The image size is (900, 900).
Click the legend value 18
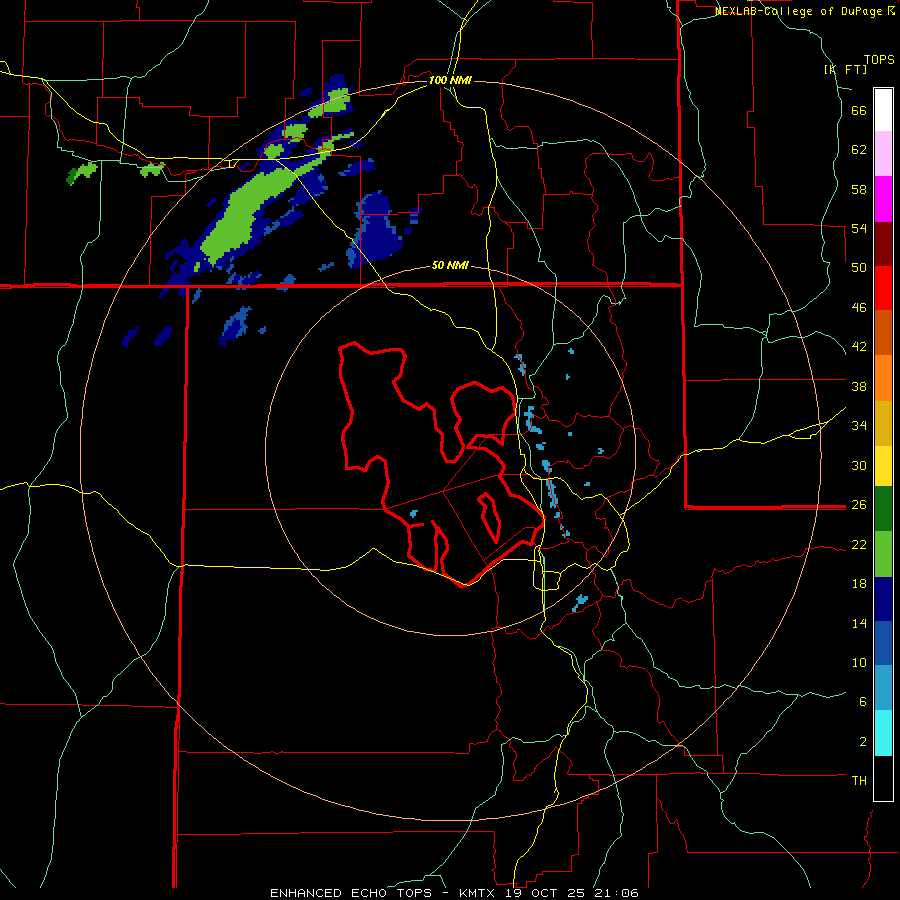pyautogui.click(x=859, y=584)
